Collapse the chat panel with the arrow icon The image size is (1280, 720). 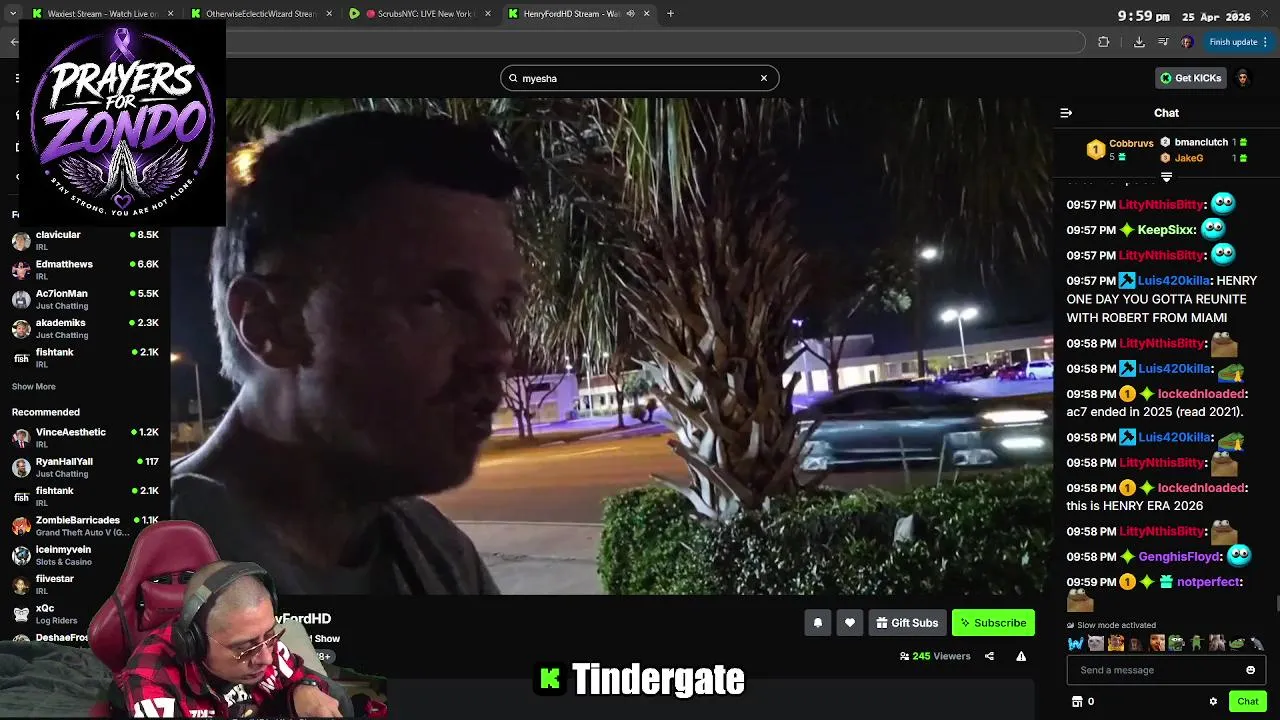click(x=1066, y=113)
